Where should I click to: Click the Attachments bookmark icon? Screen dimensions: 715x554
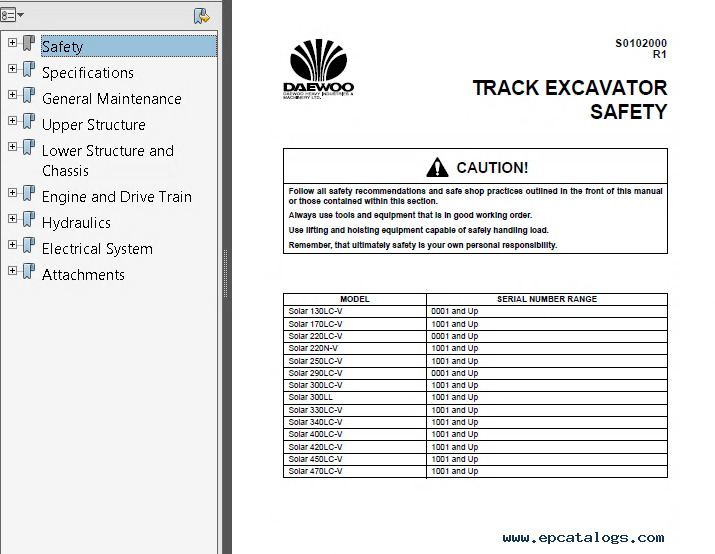tap(29, 271)
